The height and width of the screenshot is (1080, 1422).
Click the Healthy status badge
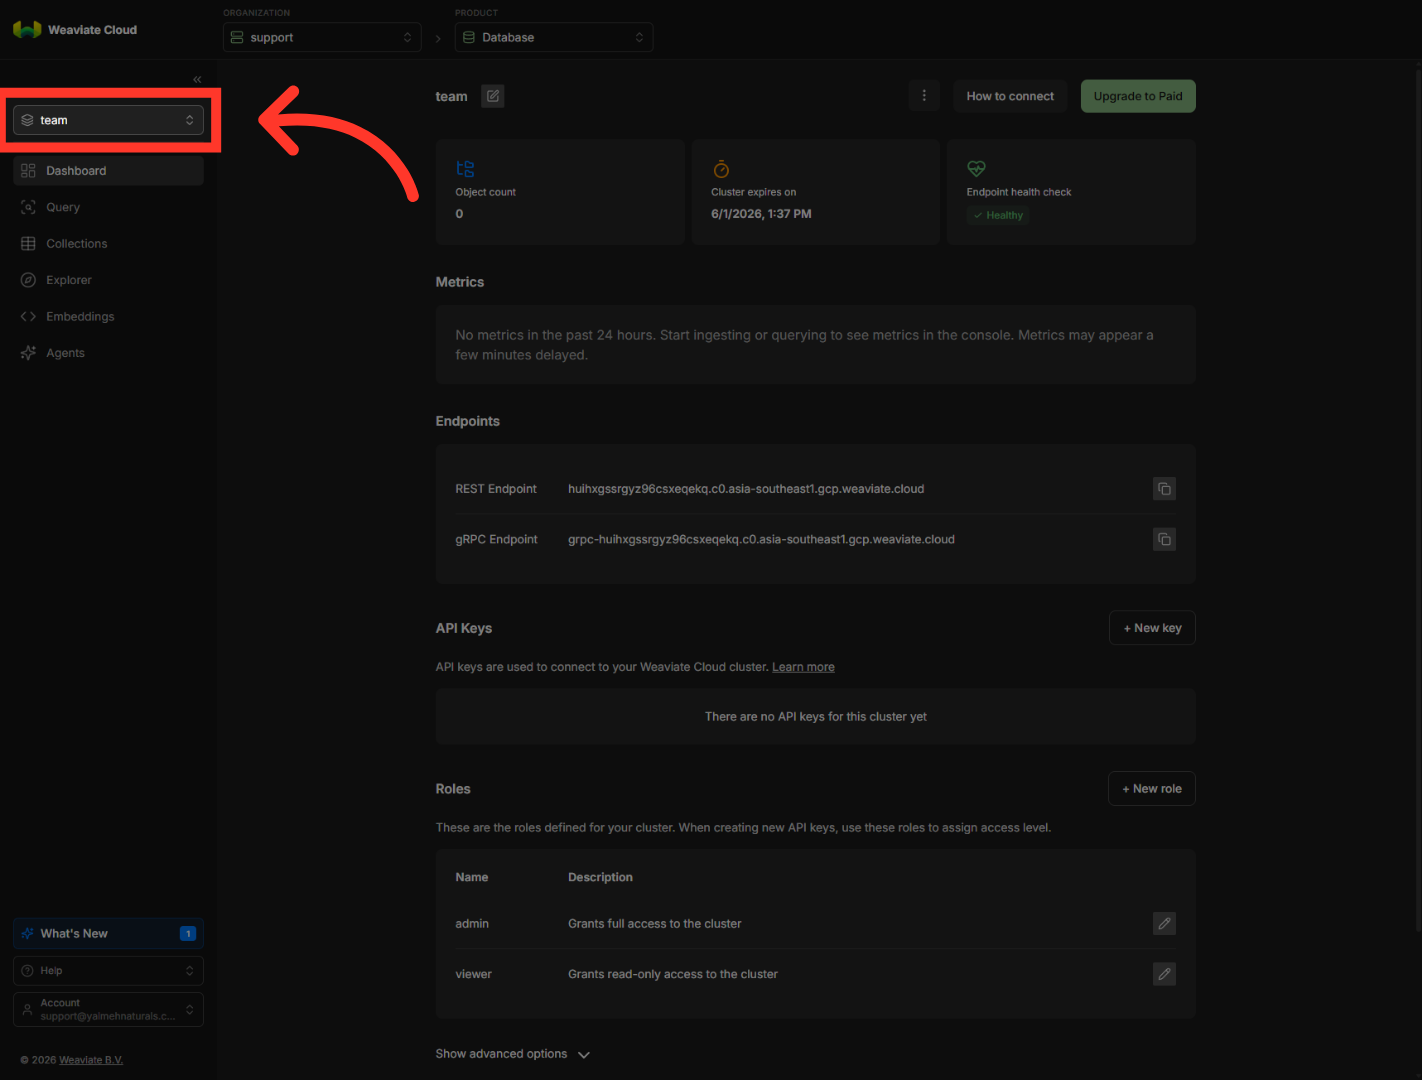click(998, 215)
